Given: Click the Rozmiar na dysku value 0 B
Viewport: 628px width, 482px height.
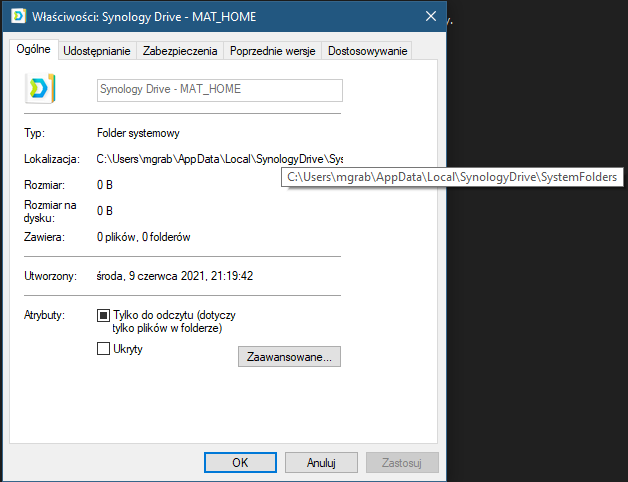Looking at the screenshot, I should 105,211.
